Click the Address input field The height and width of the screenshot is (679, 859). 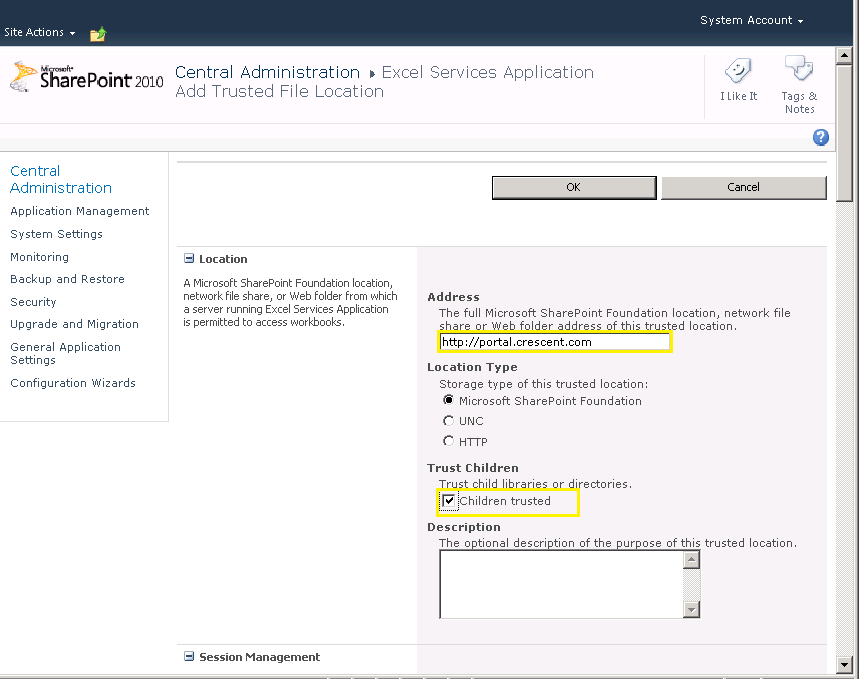pos(554,342)
